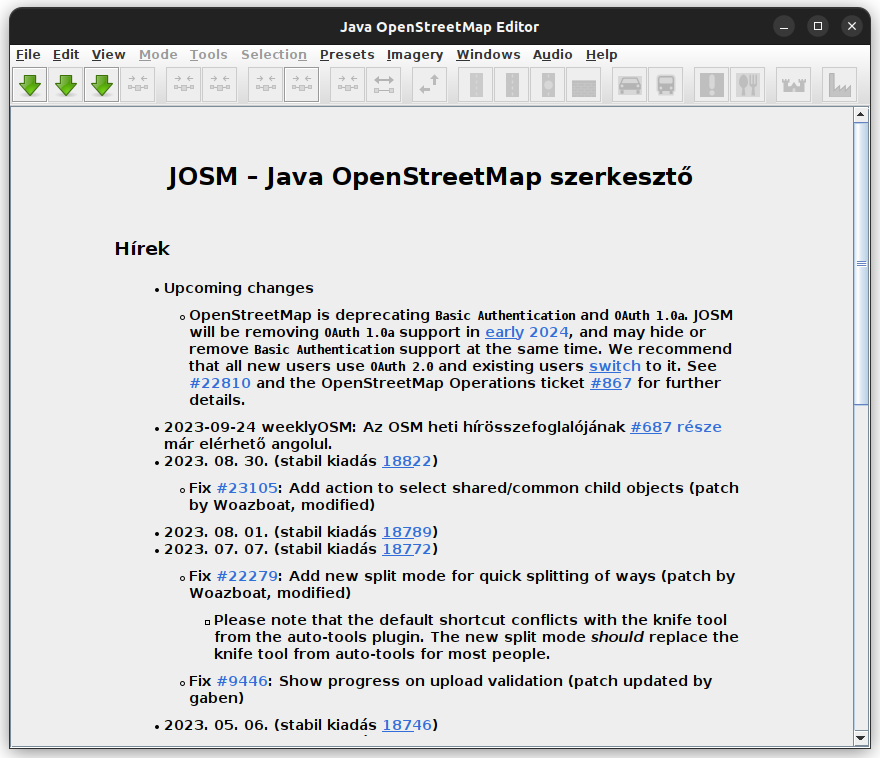The width and height of the screenshot is (880, 758).
Task: Open the View menu
Action: [x=108, y=54]
